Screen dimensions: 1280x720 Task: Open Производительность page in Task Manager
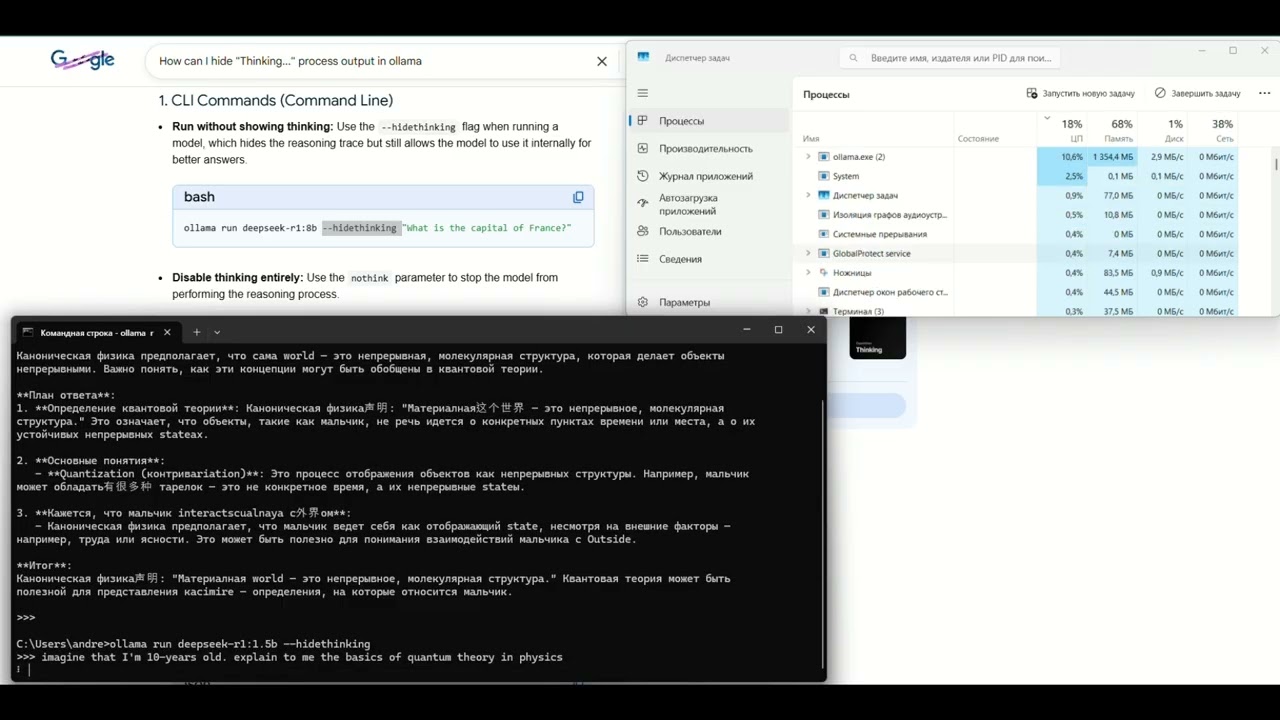pyautogui.click(x=708, y=148)
